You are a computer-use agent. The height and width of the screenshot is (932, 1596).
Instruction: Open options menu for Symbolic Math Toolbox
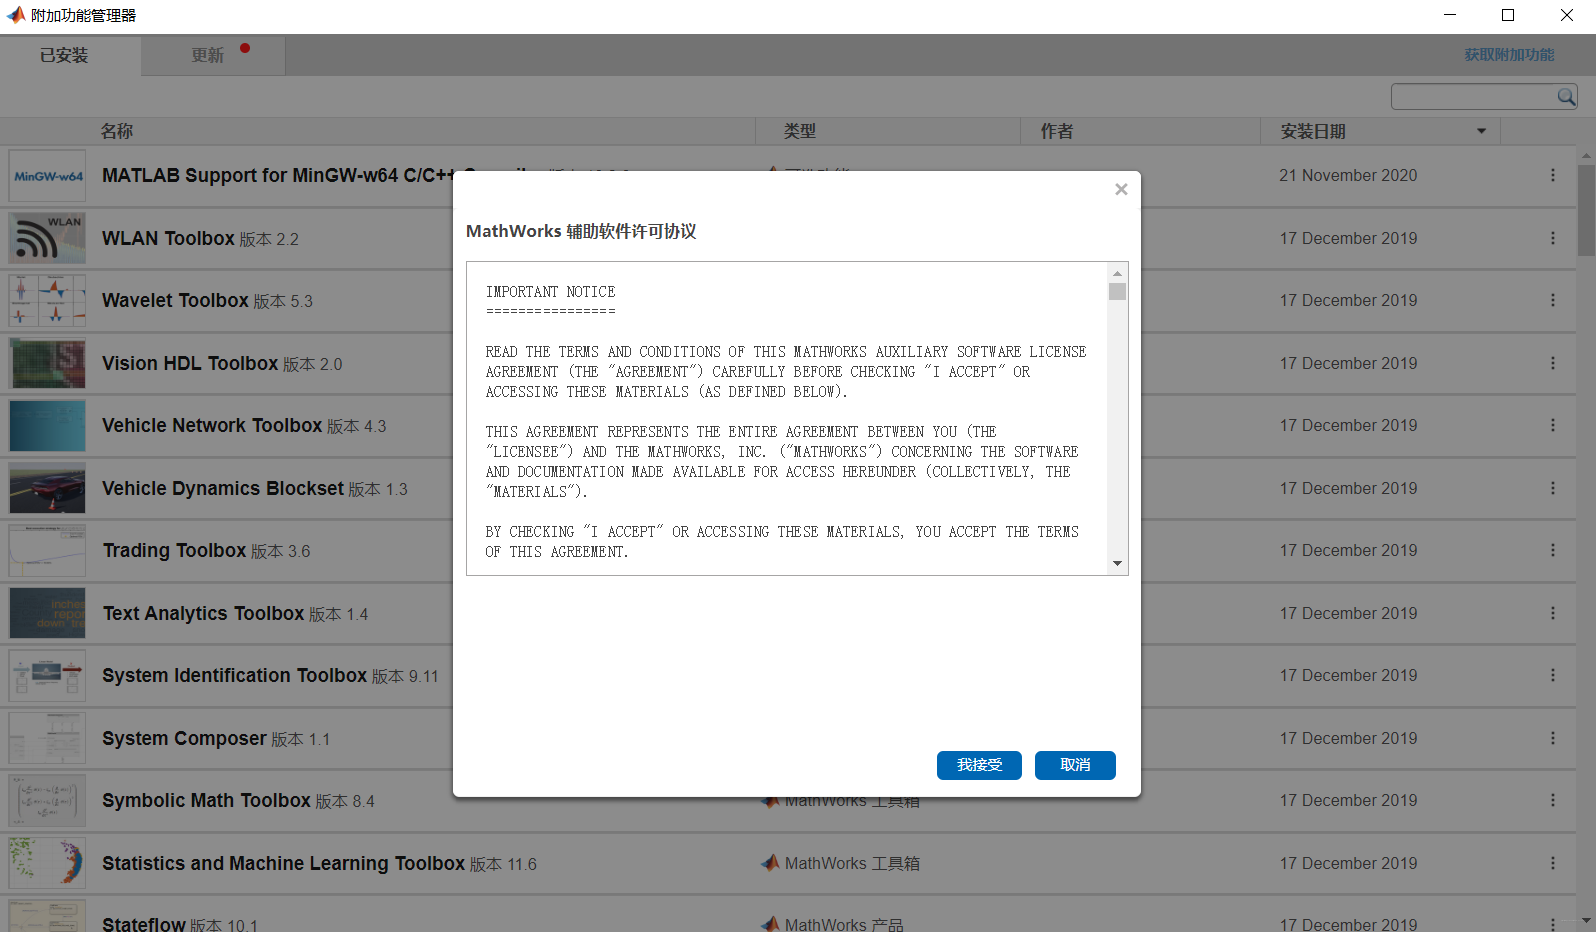(x=1553, y=800)
